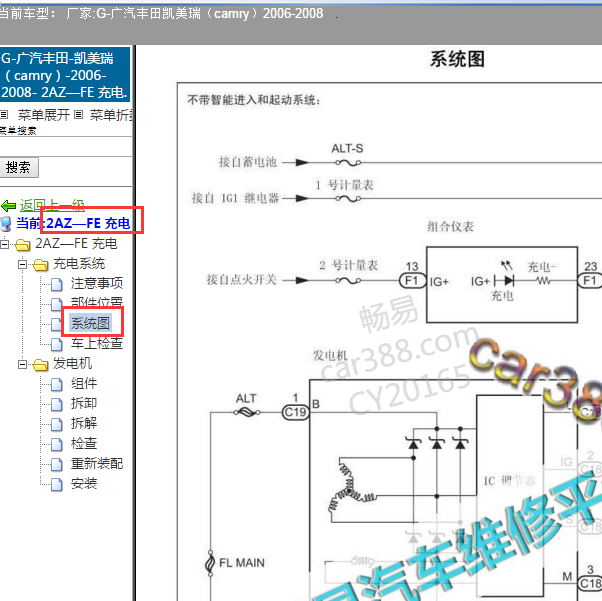Open the 安装 tree item
The image size is (602, 601).
pyautogui.click(x=84, y=483)
